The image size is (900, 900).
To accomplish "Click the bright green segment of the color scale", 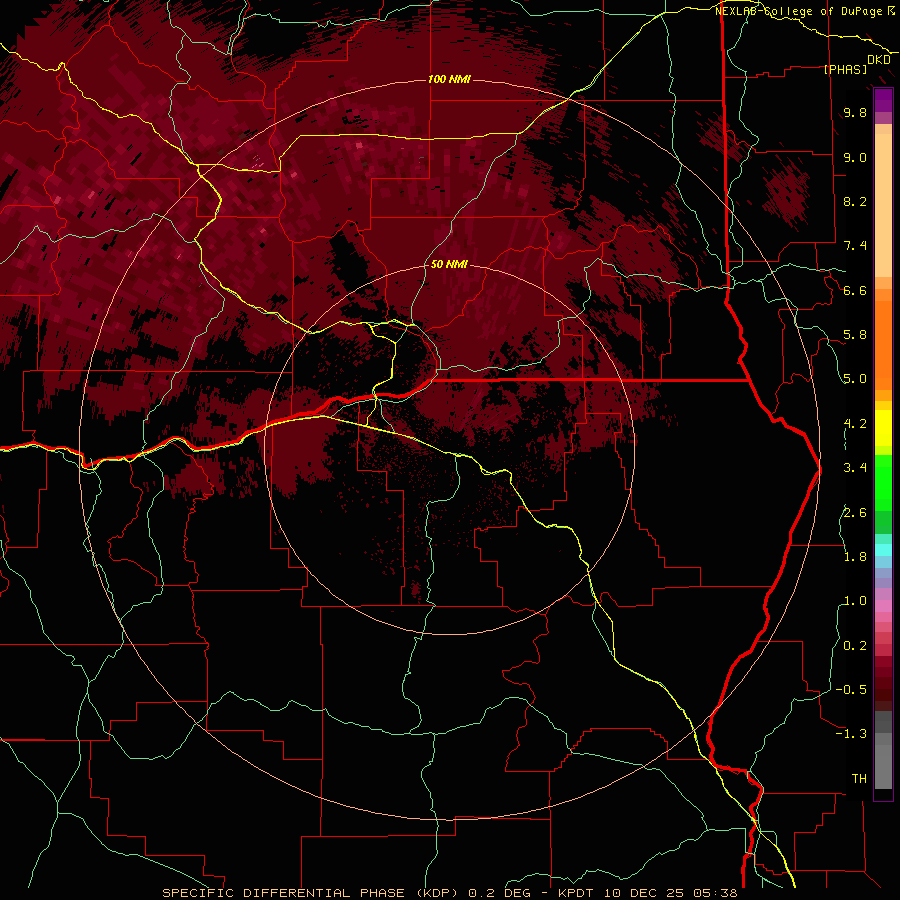I will click(x=883, y=482).
